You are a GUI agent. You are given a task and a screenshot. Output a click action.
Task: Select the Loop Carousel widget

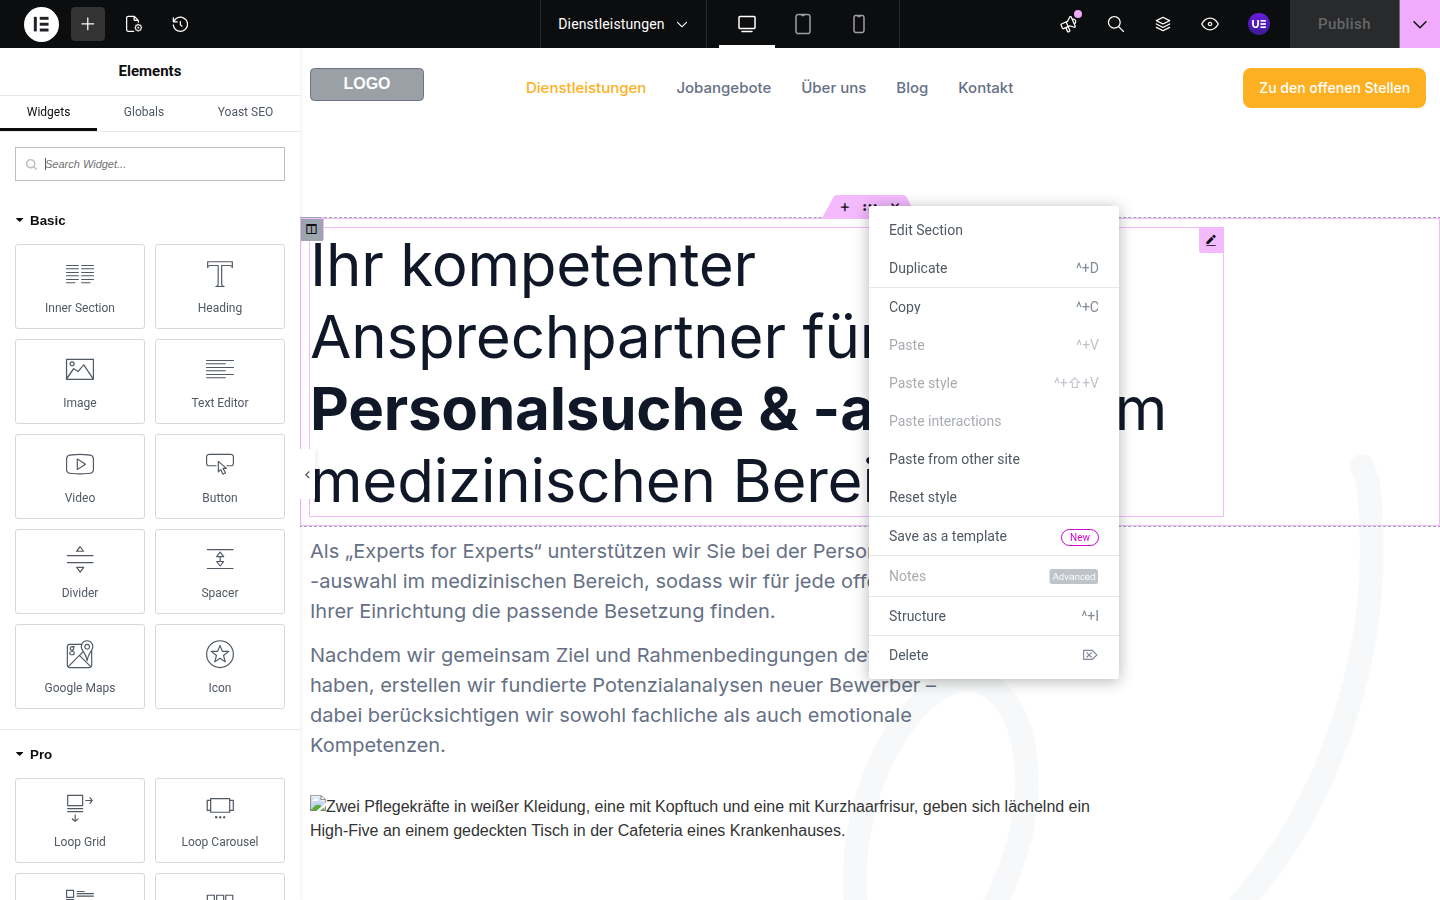coord(220,820)
